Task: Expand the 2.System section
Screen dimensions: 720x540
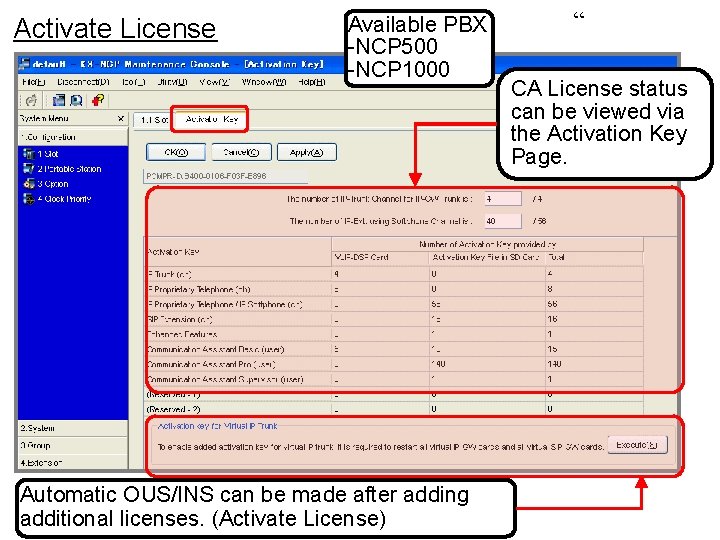Action: click(x=73, y=428)
